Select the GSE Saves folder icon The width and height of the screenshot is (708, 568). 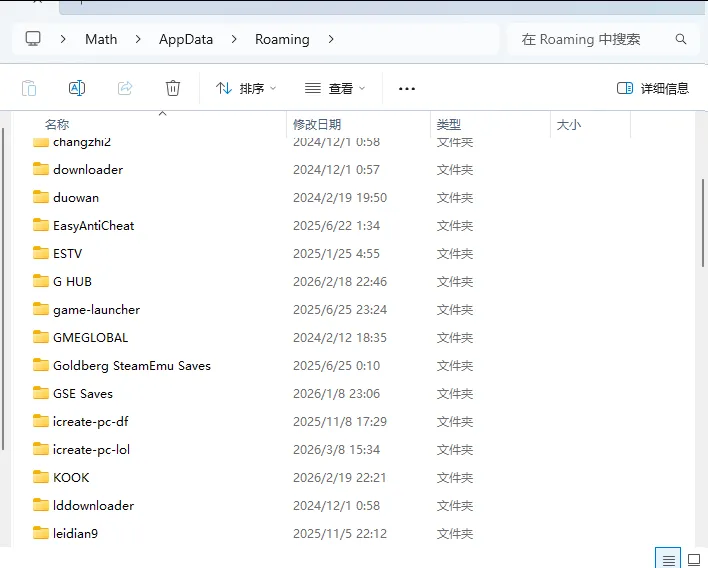tap(41, 393)
